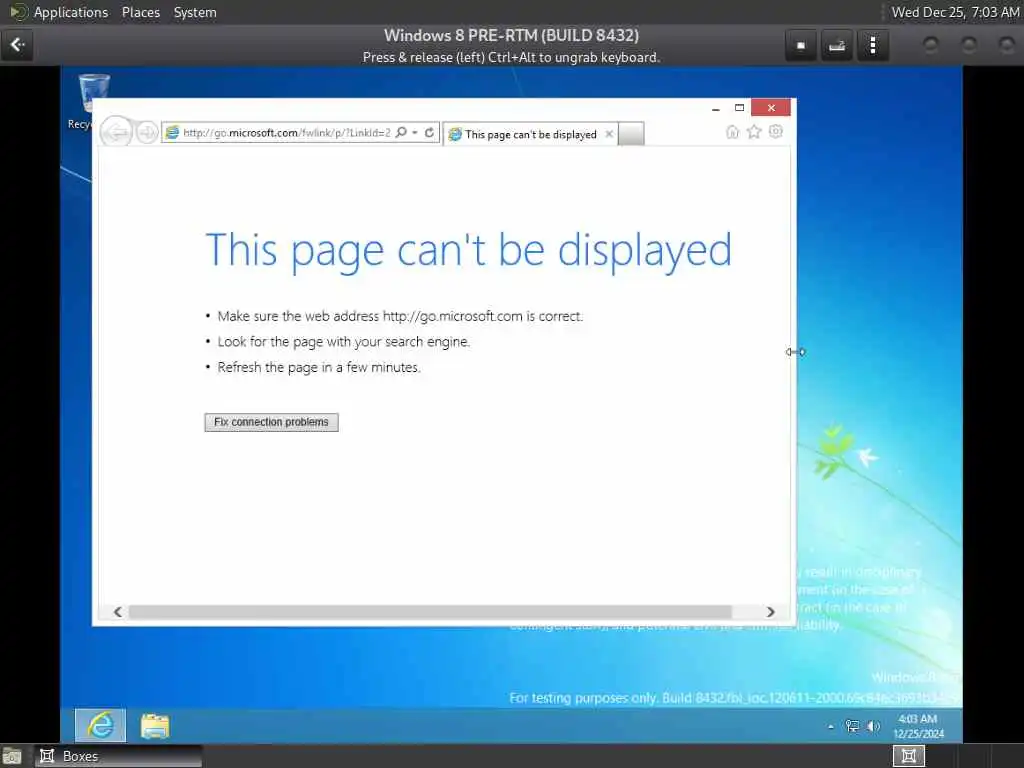
Task: Open the System menu
Action: click(x=195, y=12)
